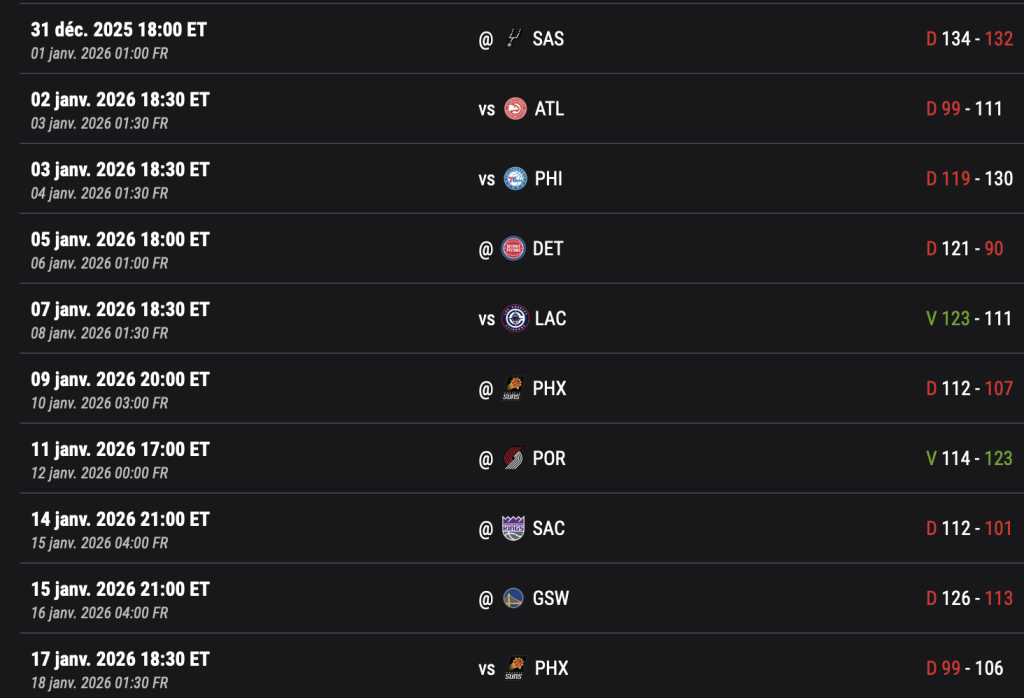Click Suns logo in 09 janv. game
1024x698 pixels.
click(514, 388)
